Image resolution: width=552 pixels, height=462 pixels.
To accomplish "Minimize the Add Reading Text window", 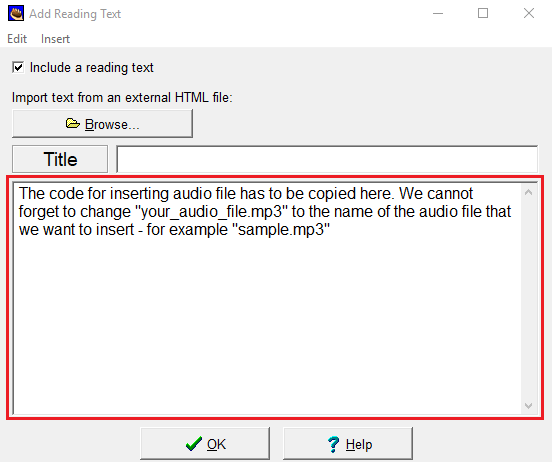I will tap(438, 13).
